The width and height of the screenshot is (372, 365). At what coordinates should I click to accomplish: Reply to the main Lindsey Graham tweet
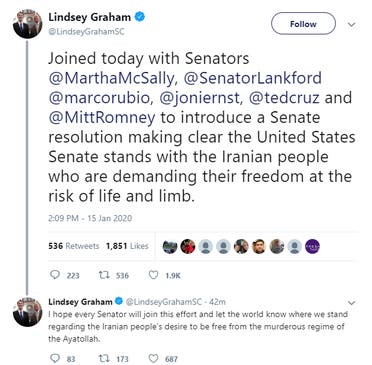[54, 275]
